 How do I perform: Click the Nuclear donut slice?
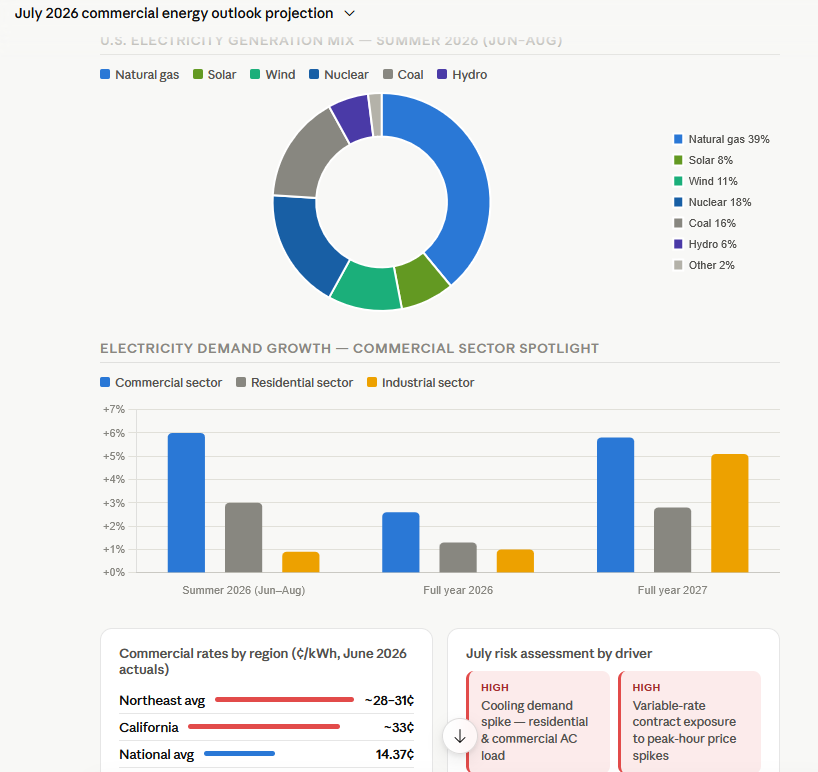point(304,243)
